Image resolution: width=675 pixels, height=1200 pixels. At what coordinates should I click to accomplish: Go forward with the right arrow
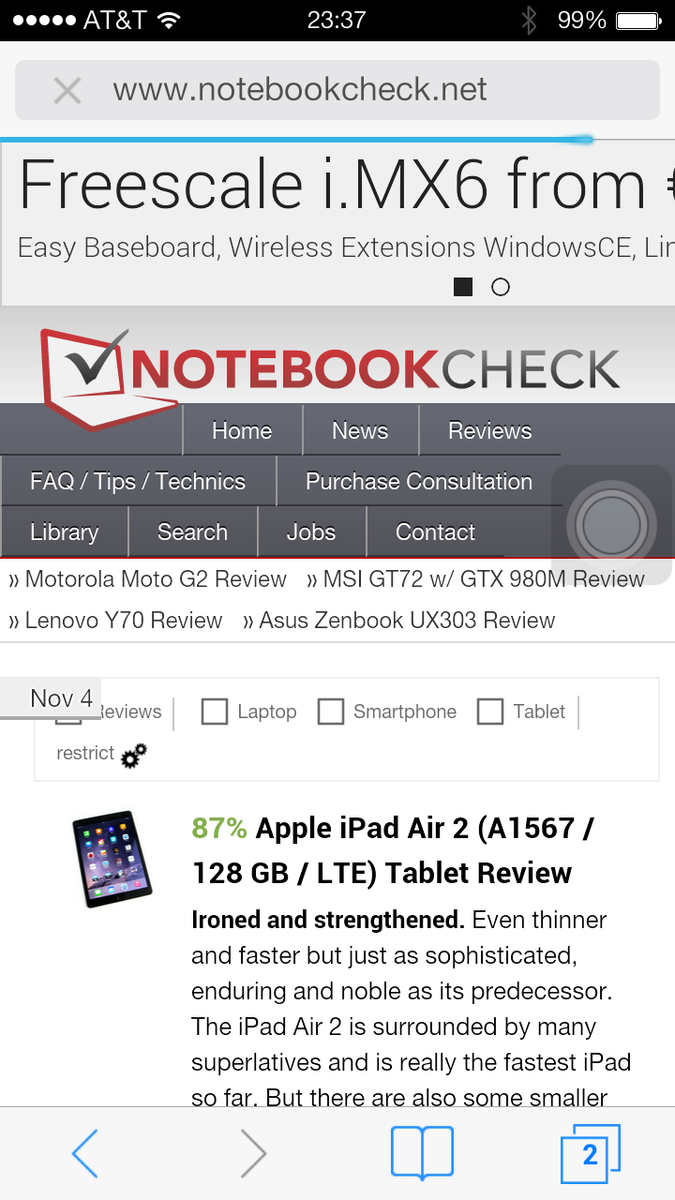(x=254, y=1155)
